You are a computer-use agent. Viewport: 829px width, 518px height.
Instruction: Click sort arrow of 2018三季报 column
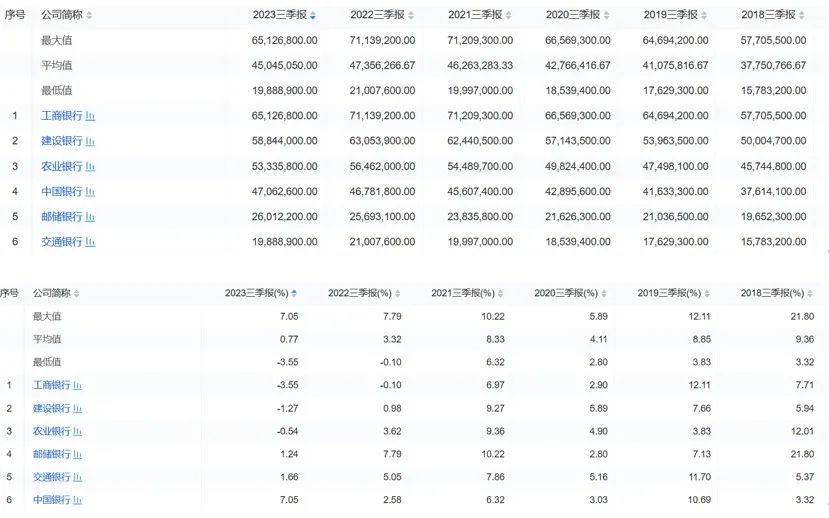click(802, 15)
